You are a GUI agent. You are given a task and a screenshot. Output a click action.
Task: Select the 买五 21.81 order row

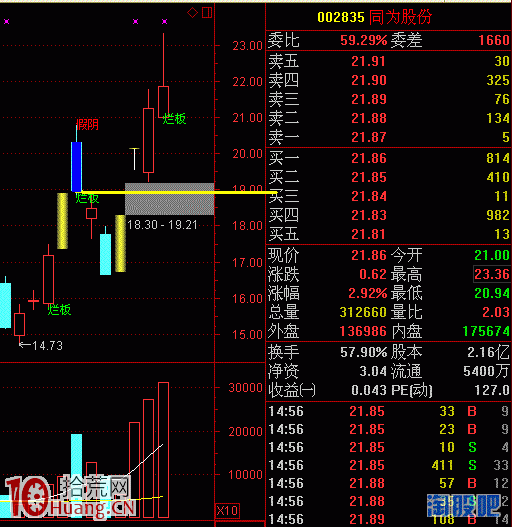click(389, 234)
